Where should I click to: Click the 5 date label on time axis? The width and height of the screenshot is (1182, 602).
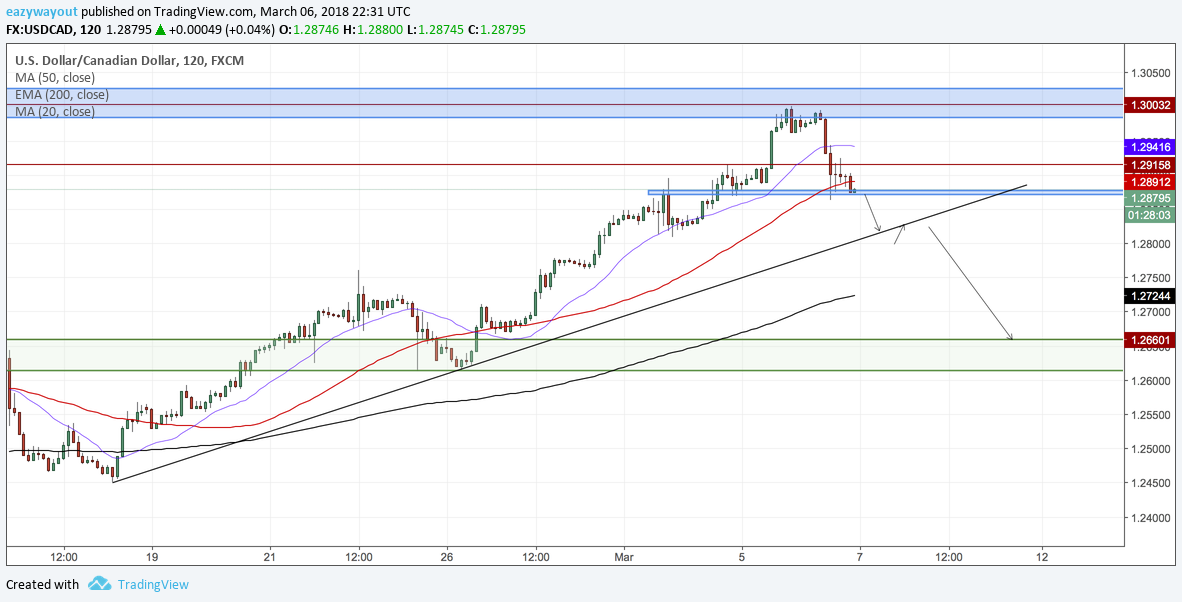point(742,558)
